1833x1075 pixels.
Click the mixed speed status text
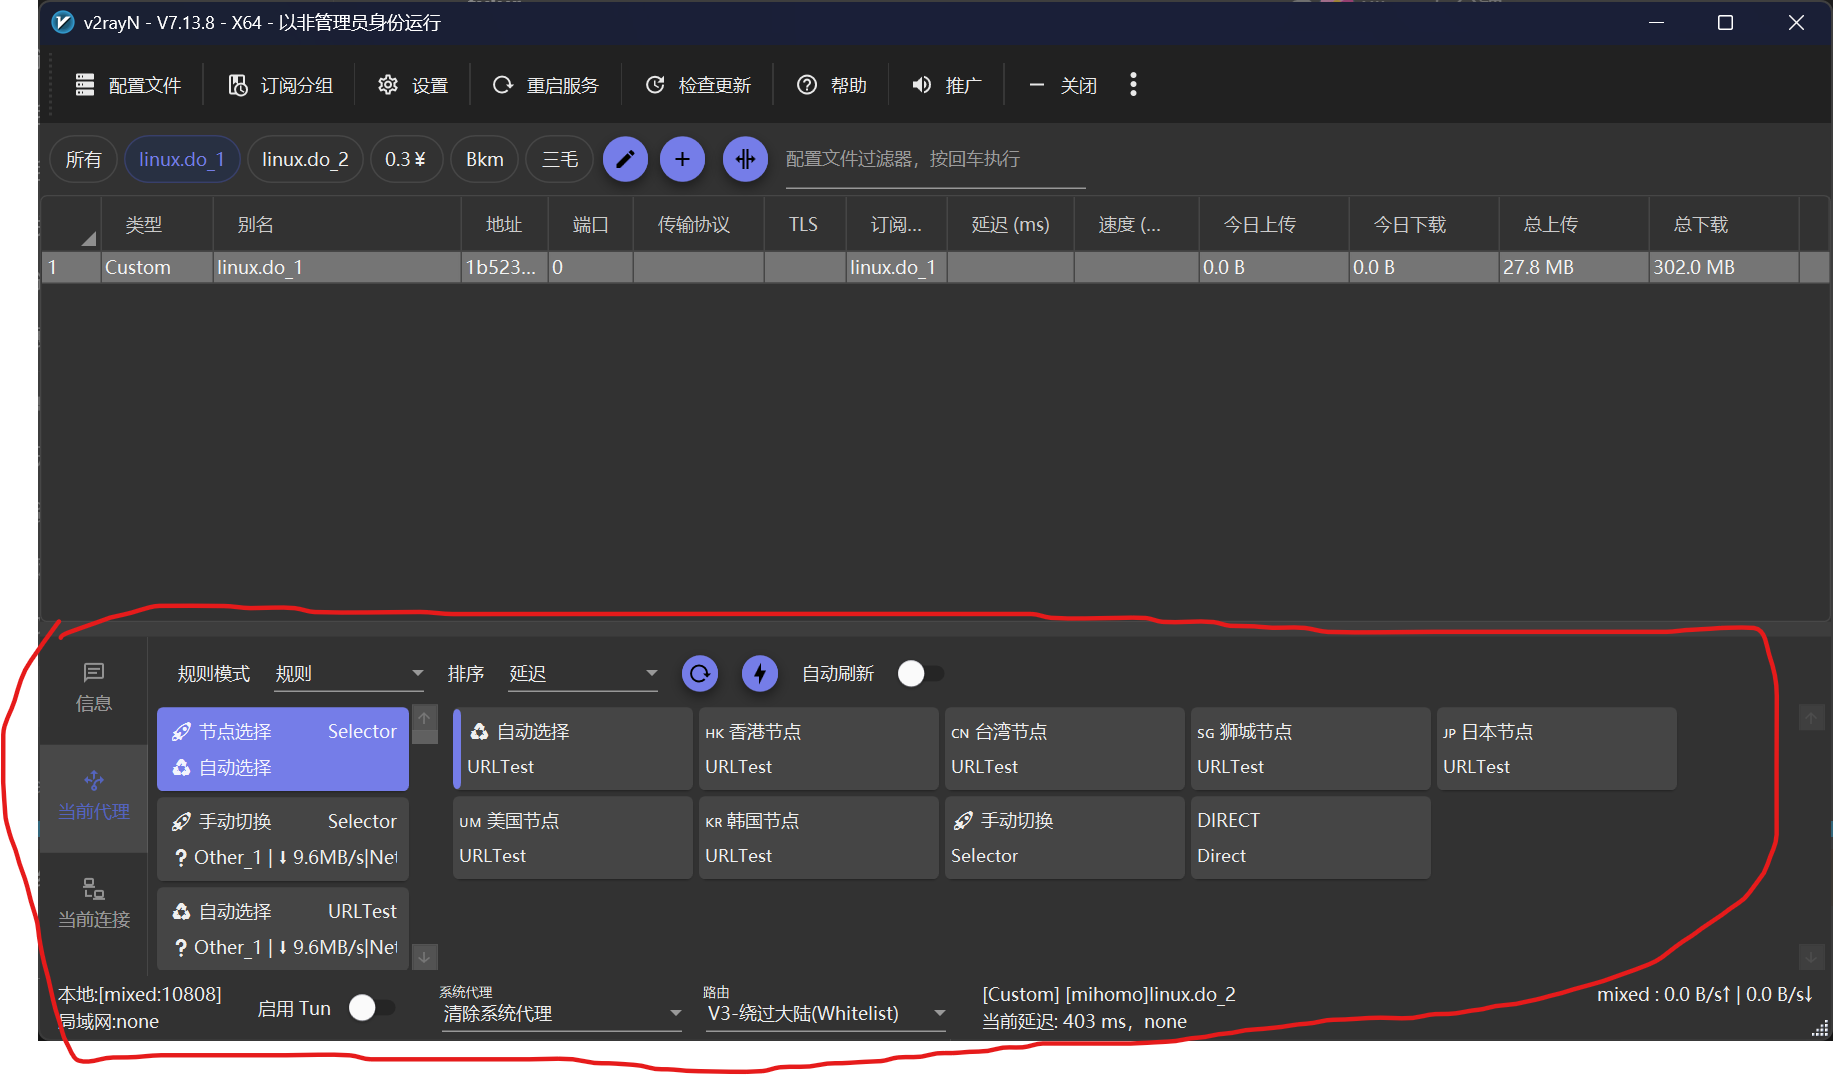(1704, 995)
